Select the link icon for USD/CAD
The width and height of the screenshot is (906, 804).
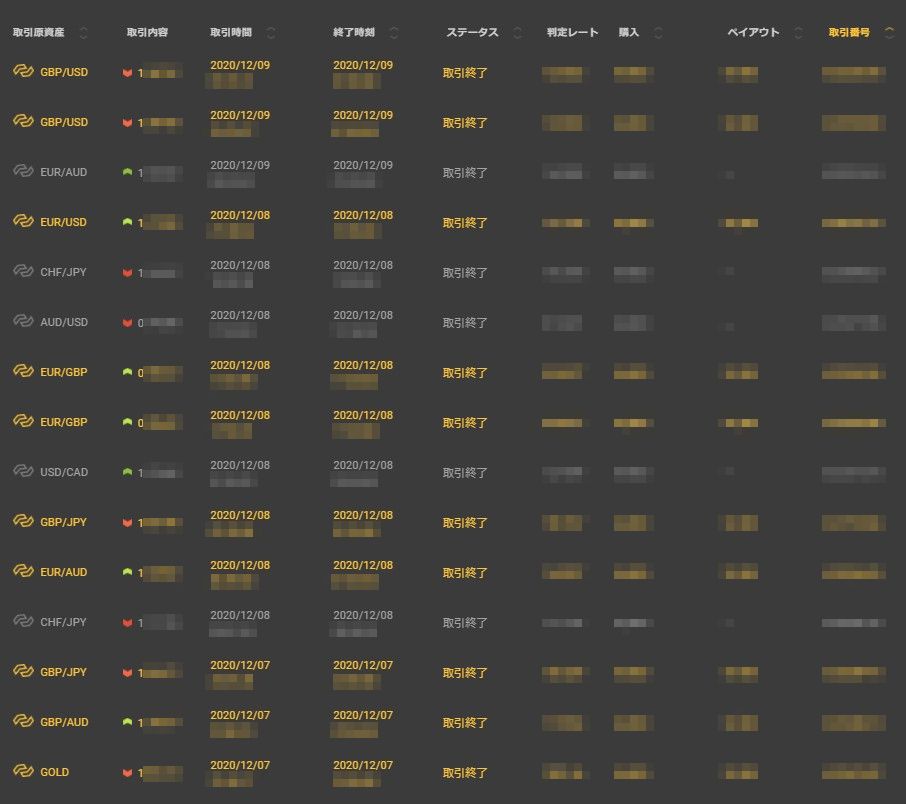click(x=23, y=472)
